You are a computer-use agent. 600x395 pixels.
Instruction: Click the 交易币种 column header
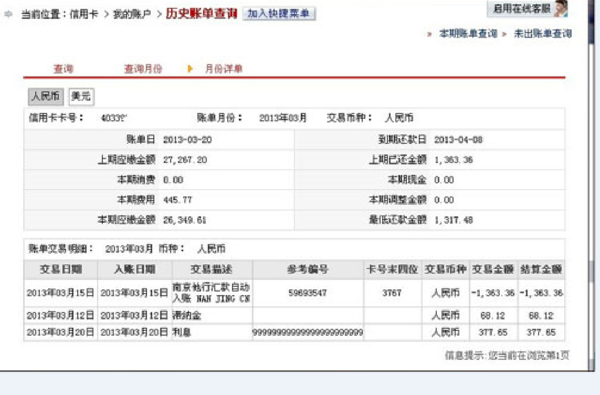(x=445, y=269)
